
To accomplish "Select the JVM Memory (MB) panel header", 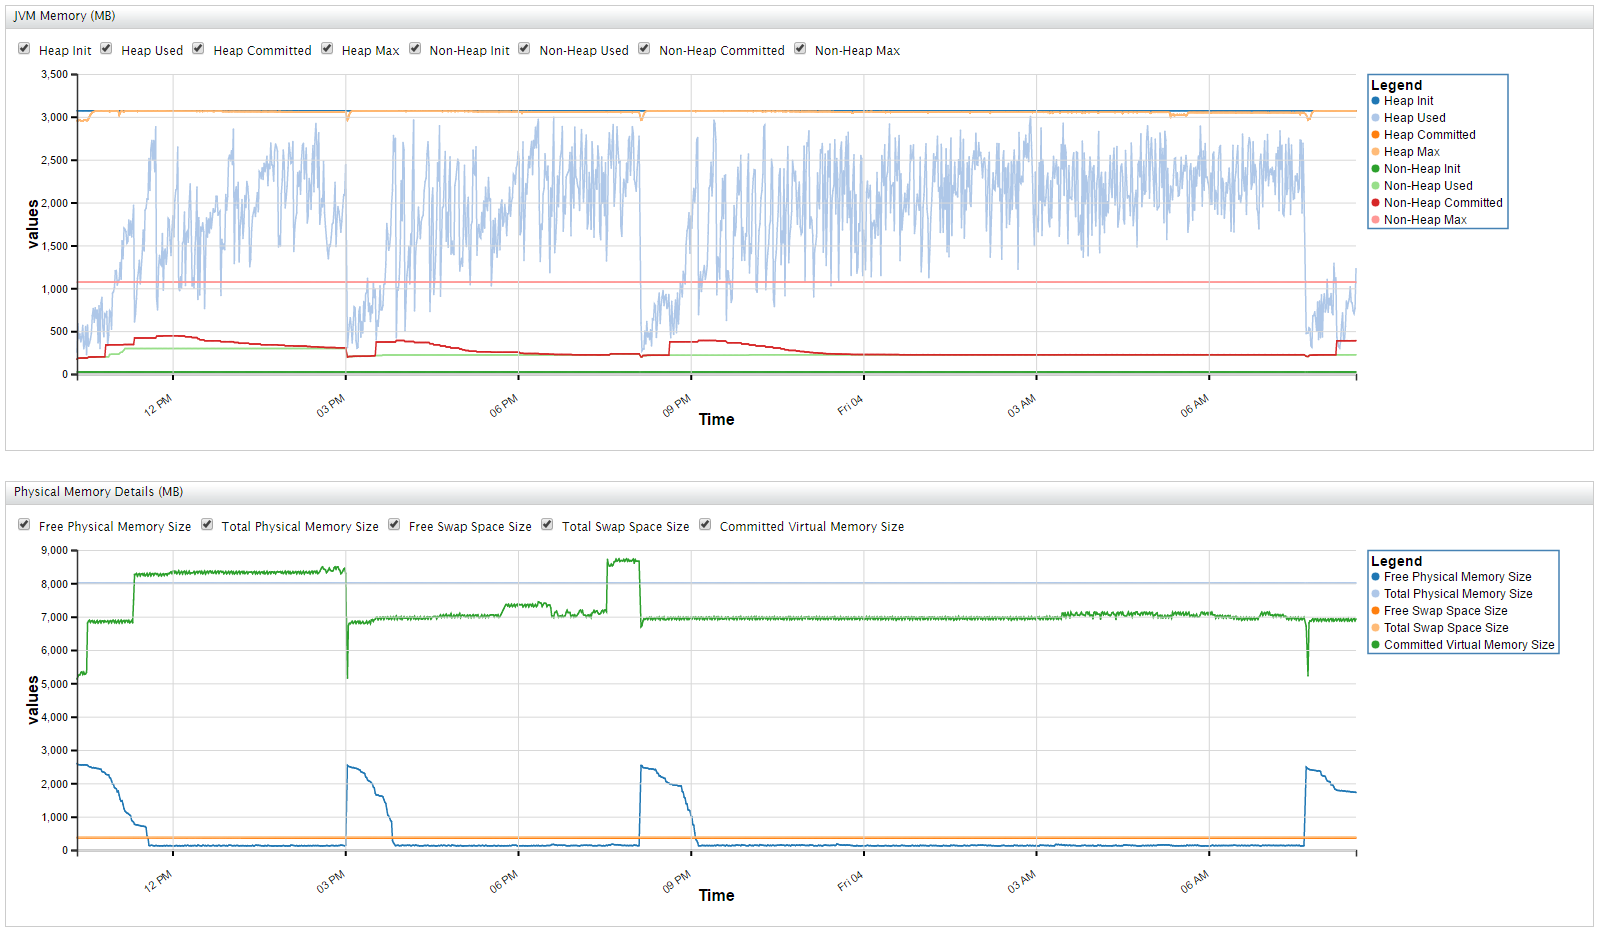I will [x=799, y=16].
